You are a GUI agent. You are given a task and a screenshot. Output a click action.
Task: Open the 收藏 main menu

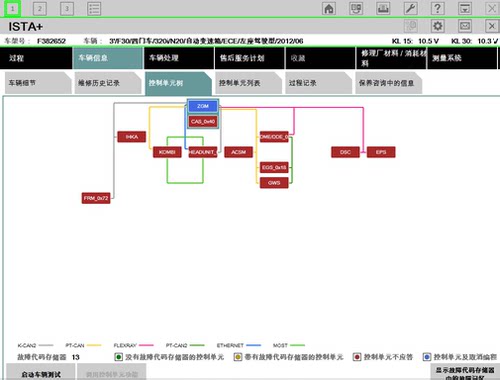[320, 58]
